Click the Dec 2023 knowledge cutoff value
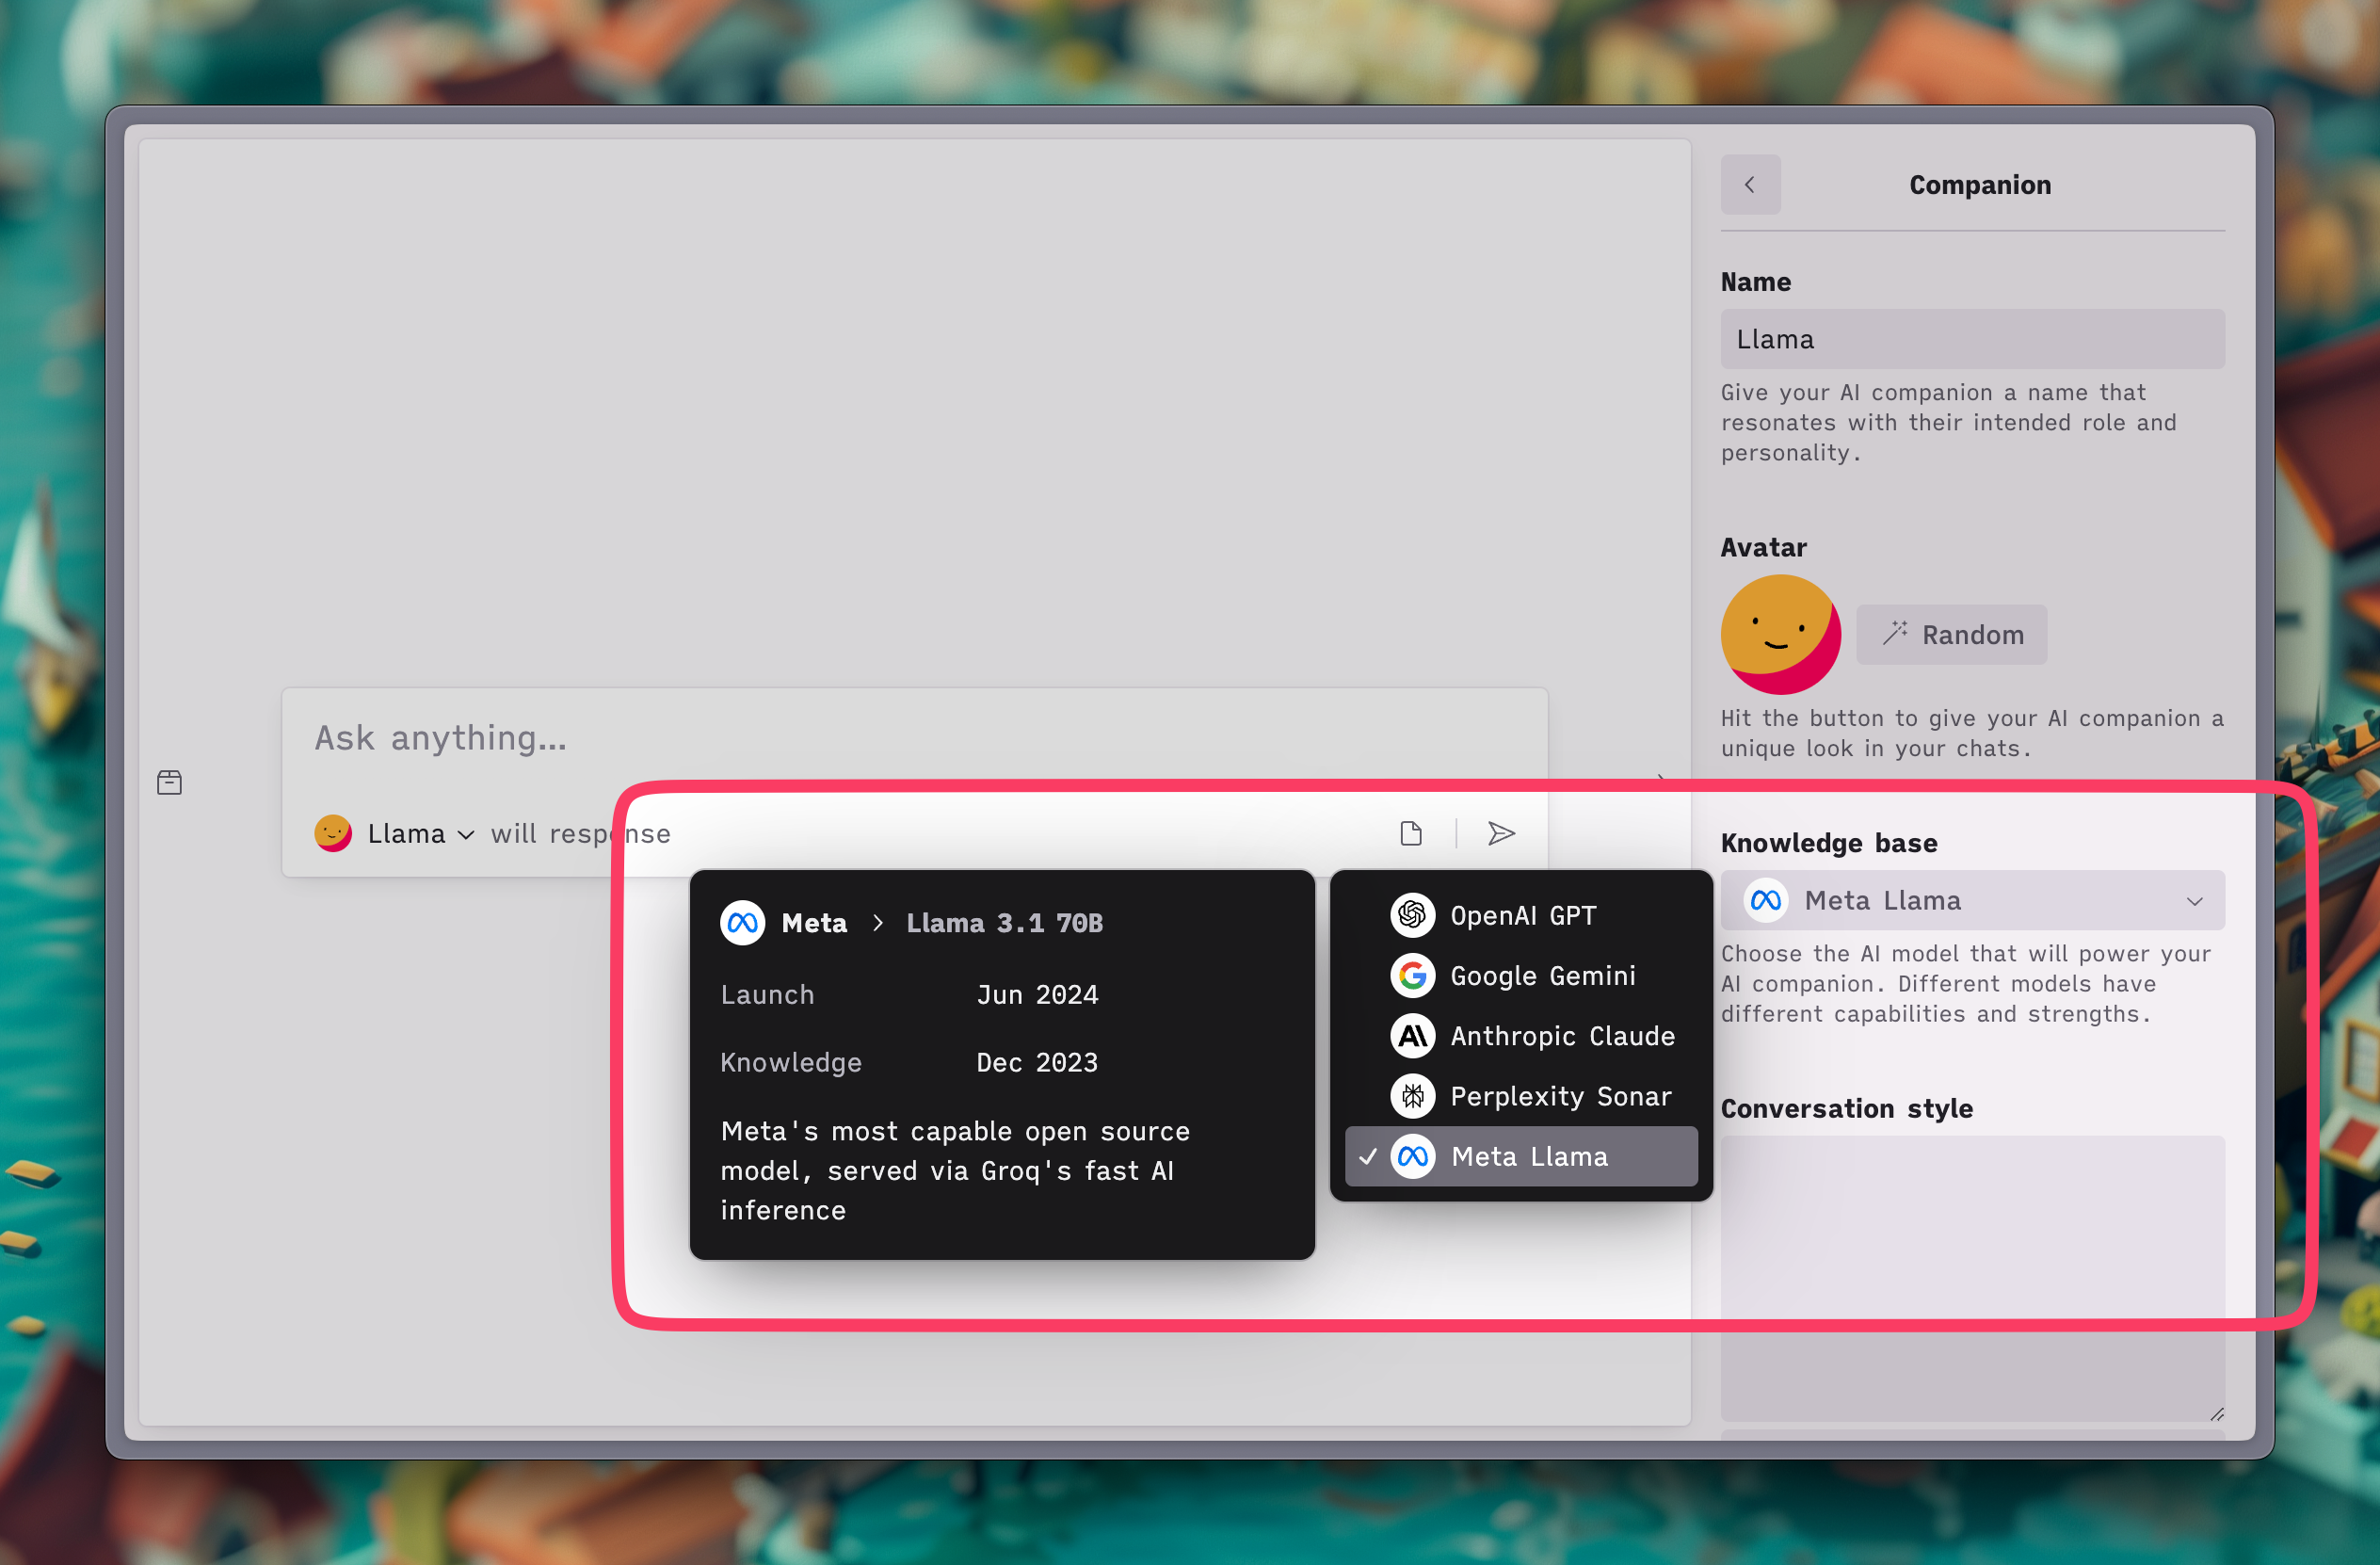The height and width of the screenshot is (1565, 2380). coord(1037,1062)
